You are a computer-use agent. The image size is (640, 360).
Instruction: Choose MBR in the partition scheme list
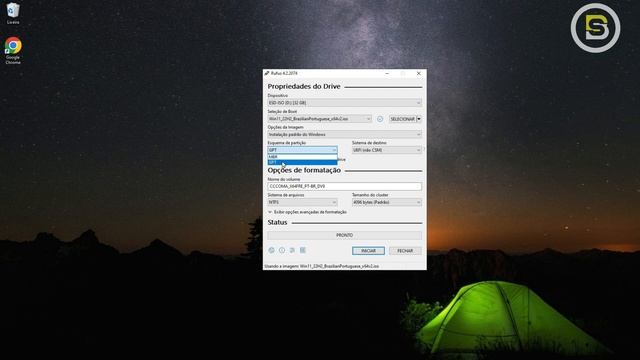pyautogui.click(x=302, y=157)
